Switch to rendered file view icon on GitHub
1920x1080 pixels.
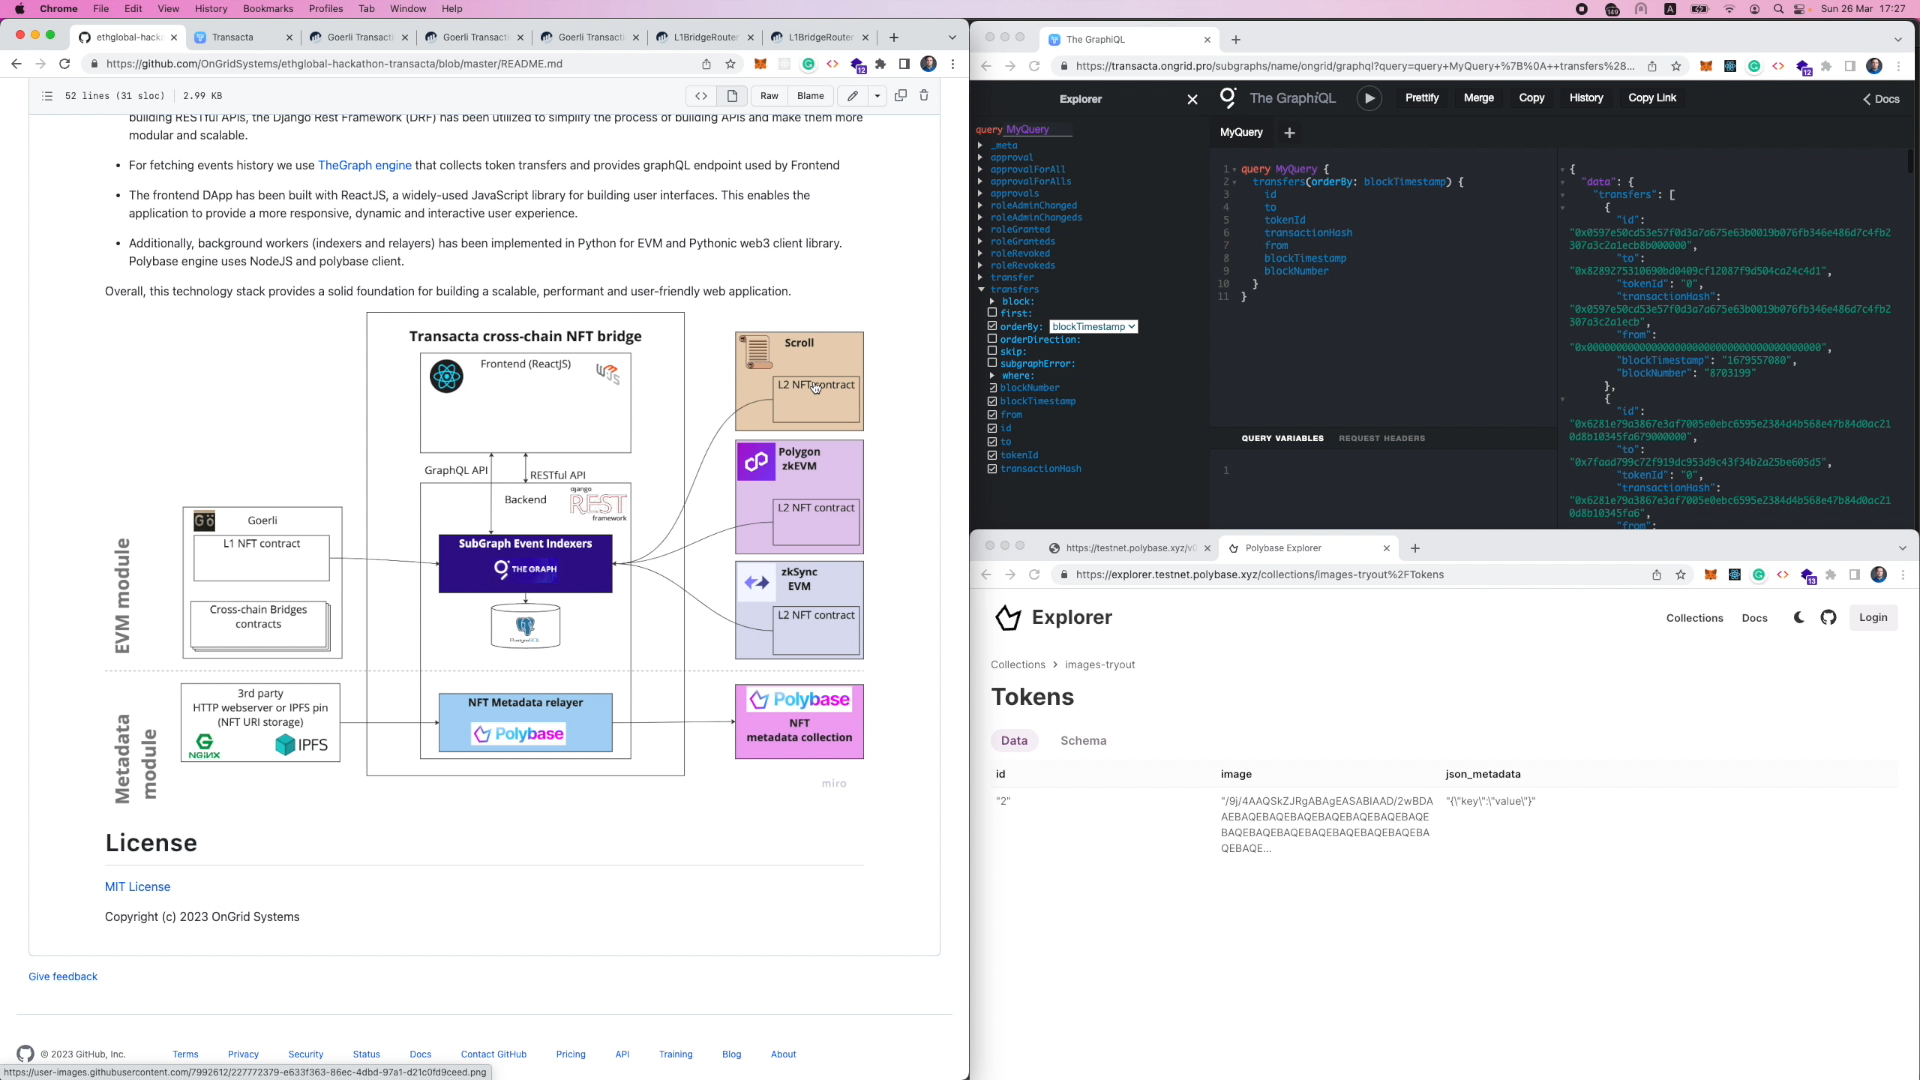[732, 96]
